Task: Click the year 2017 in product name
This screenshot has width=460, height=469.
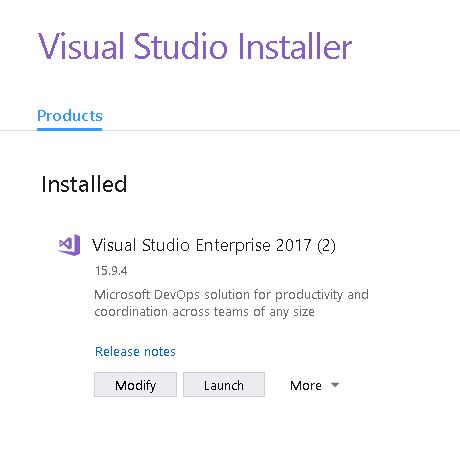Action: (x=293, y=245)
